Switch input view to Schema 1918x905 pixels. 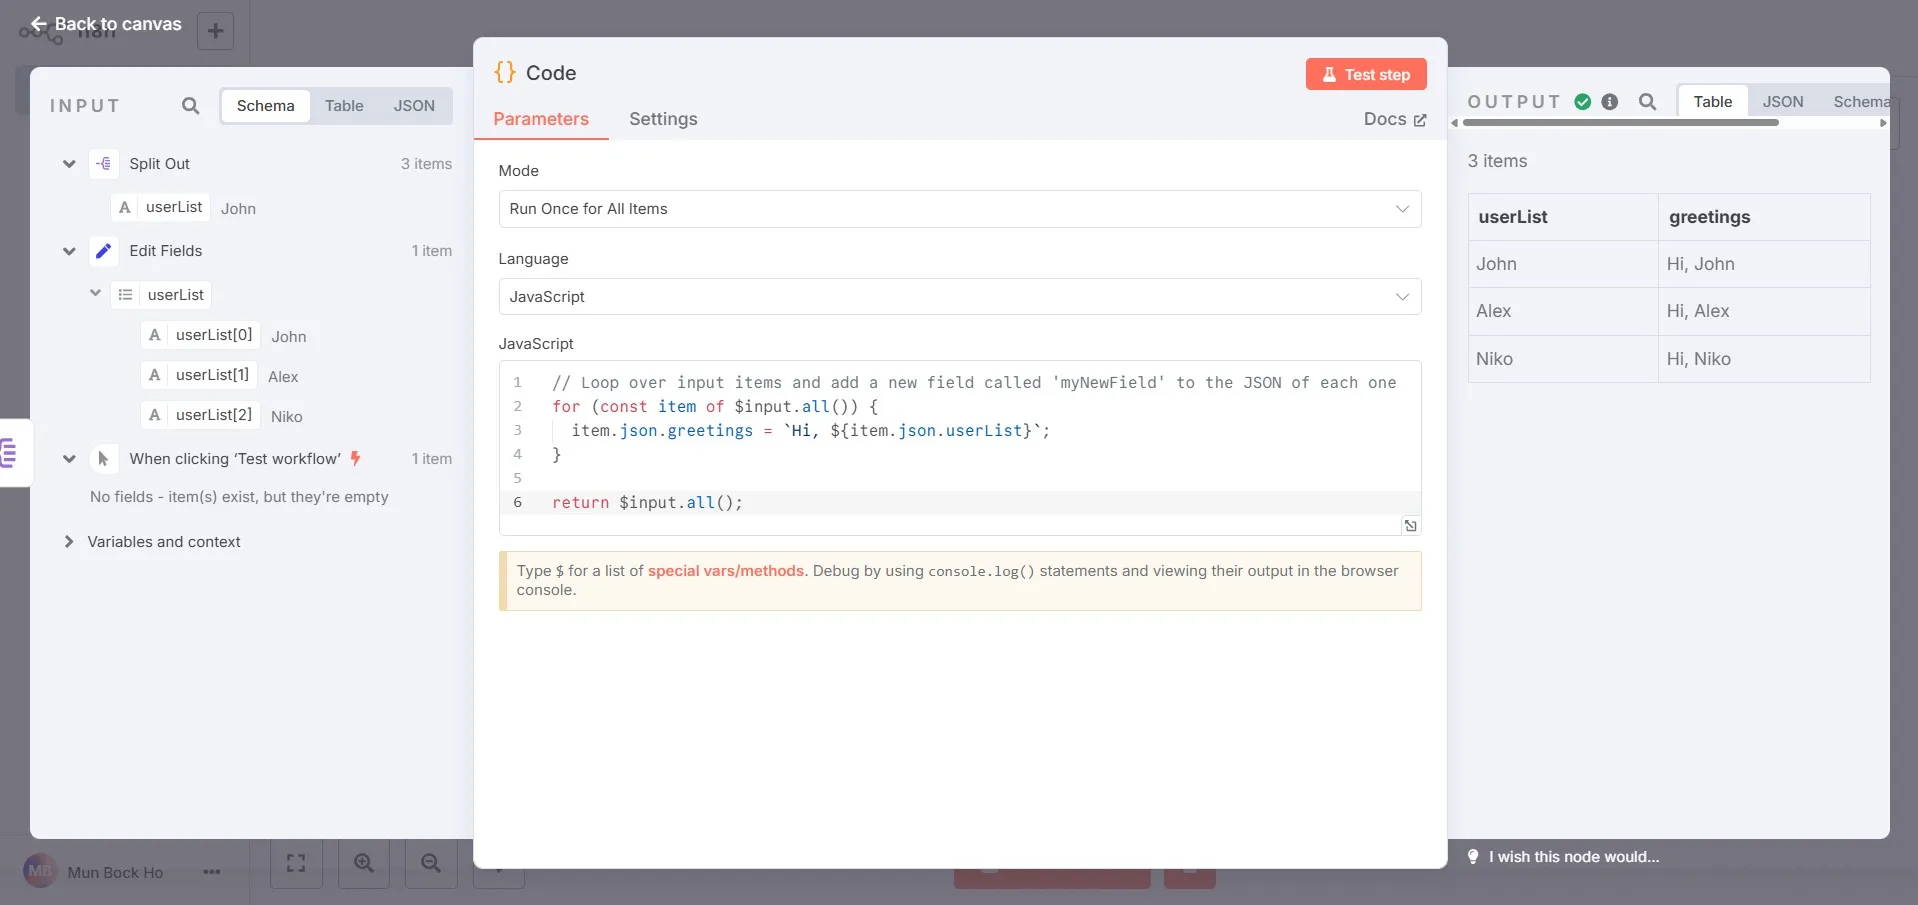(265, 105)
